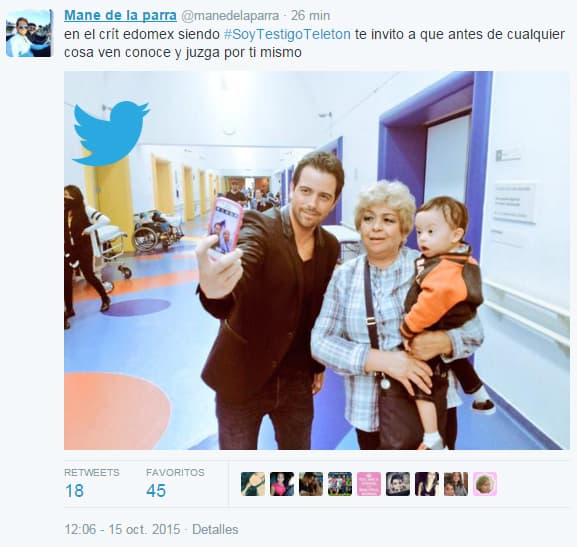Screen dimensions: 577x547
Task: Open third liker avatar in the row
Action: pos(311,484)
